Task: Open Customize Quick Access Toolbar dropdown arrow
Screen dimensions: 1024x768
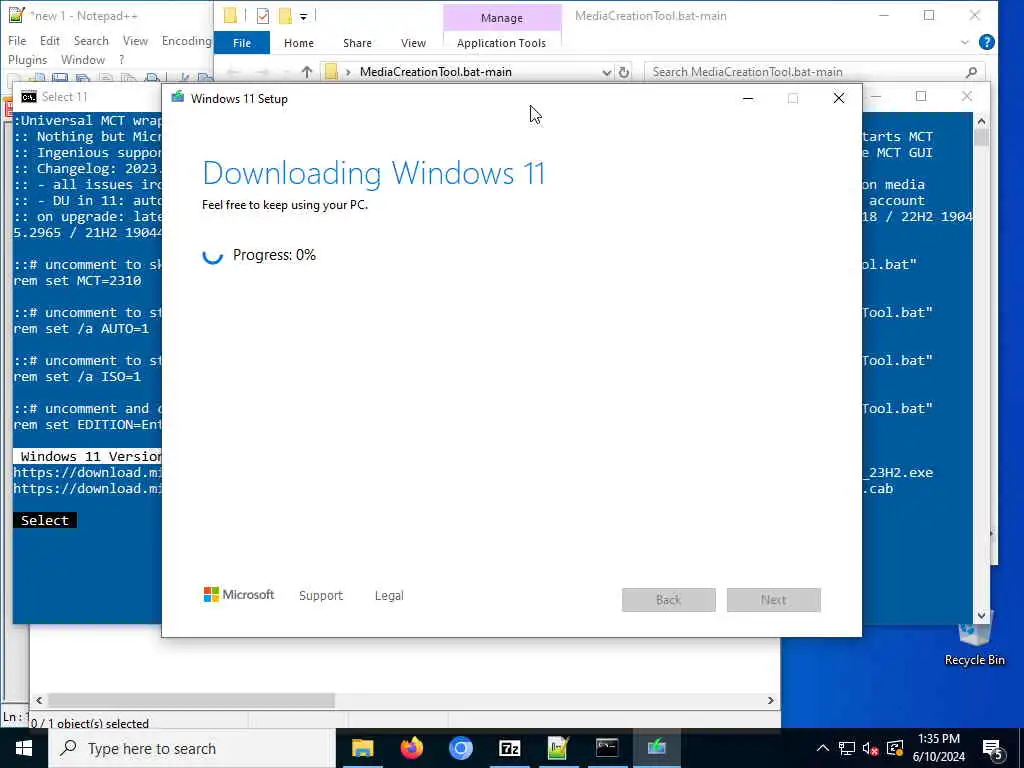Action: (x=303, y=16)
